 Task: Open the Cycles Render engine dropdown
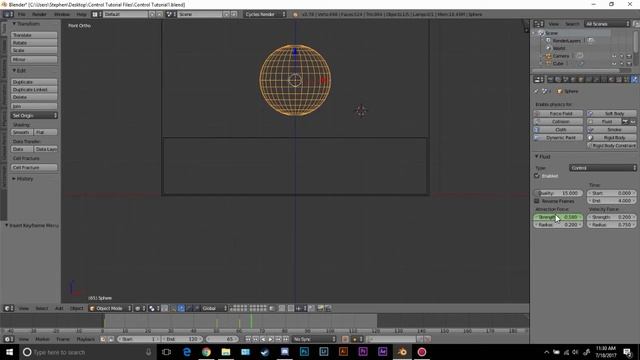click(x=265, y=14)
